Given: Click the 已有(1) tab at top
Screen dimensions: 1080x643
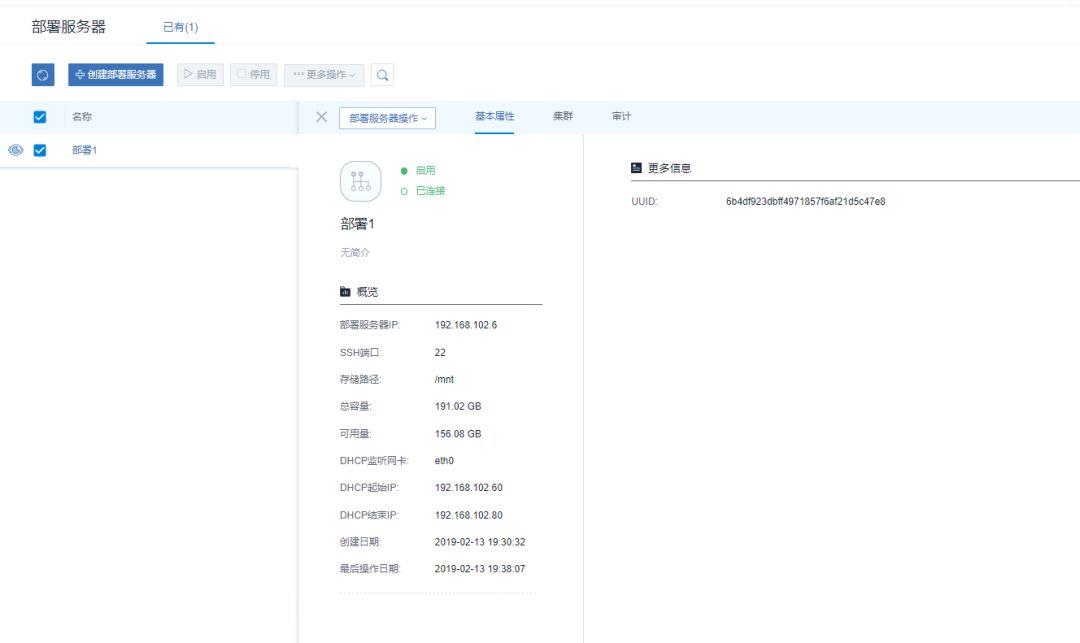Looking at the screenshot, I should 180,27.
